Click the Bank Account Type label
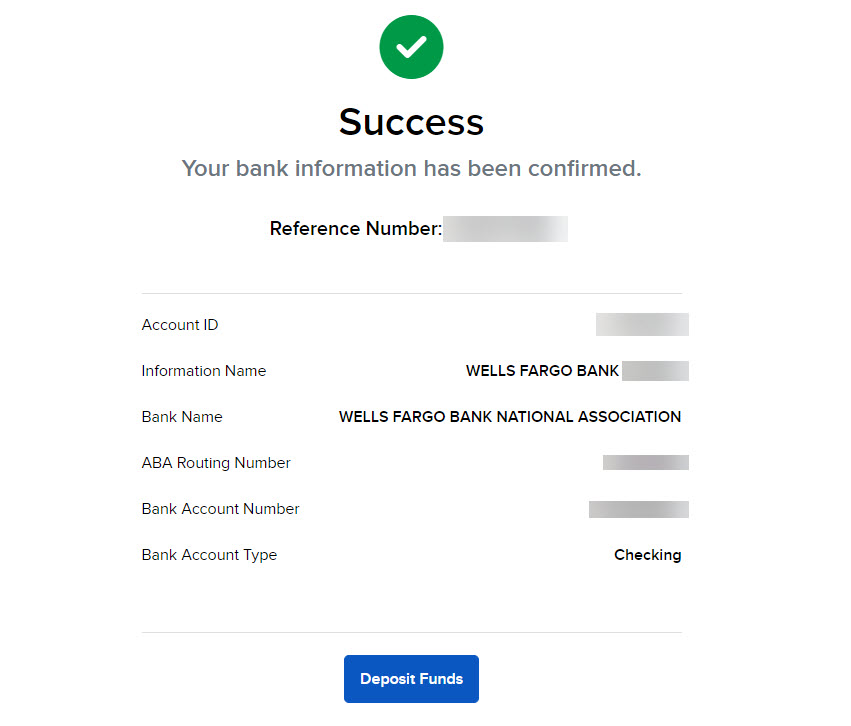The width and height of the screenshot is (851, 726). (x=209, y=554)
